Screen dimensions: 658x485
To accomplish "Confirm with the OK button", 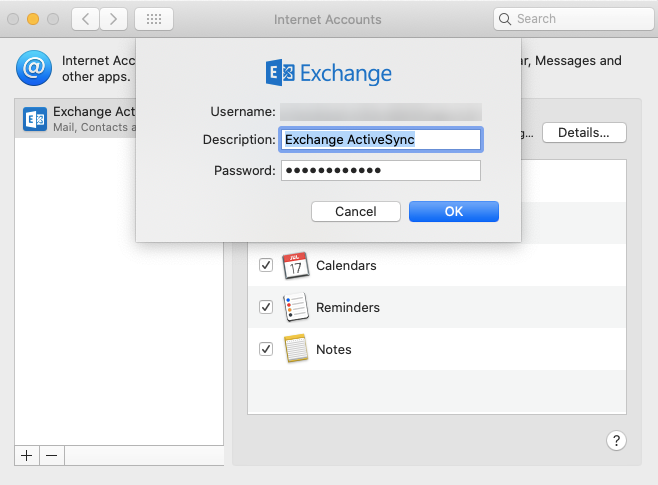I will pos(454,211).
